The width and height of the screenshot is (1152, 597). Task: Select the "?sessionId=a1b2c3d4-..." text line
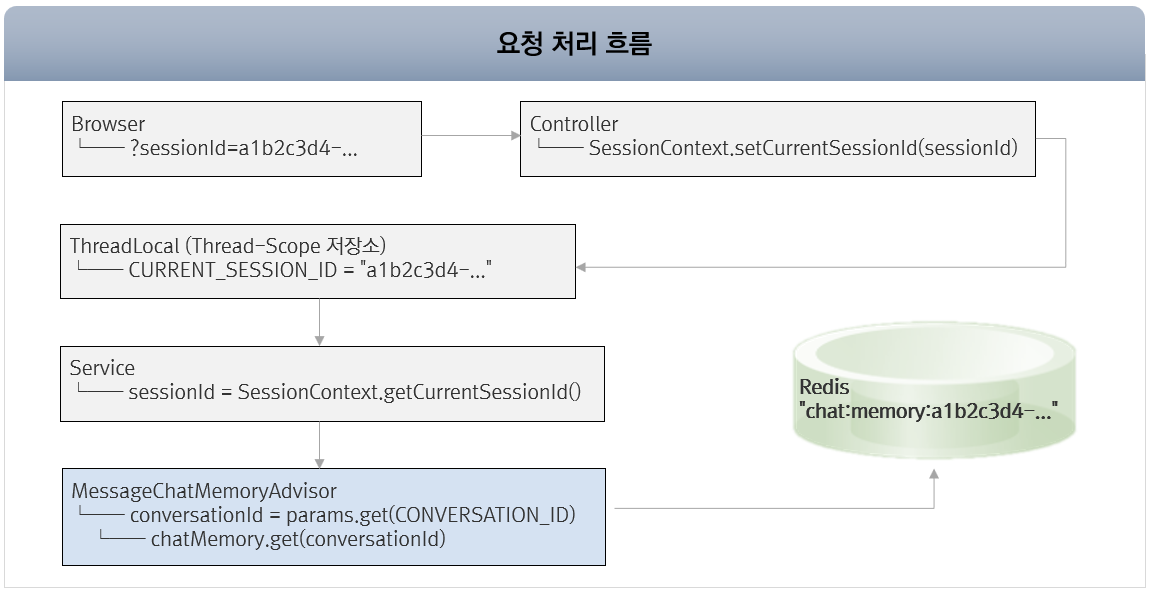(244, 149)
